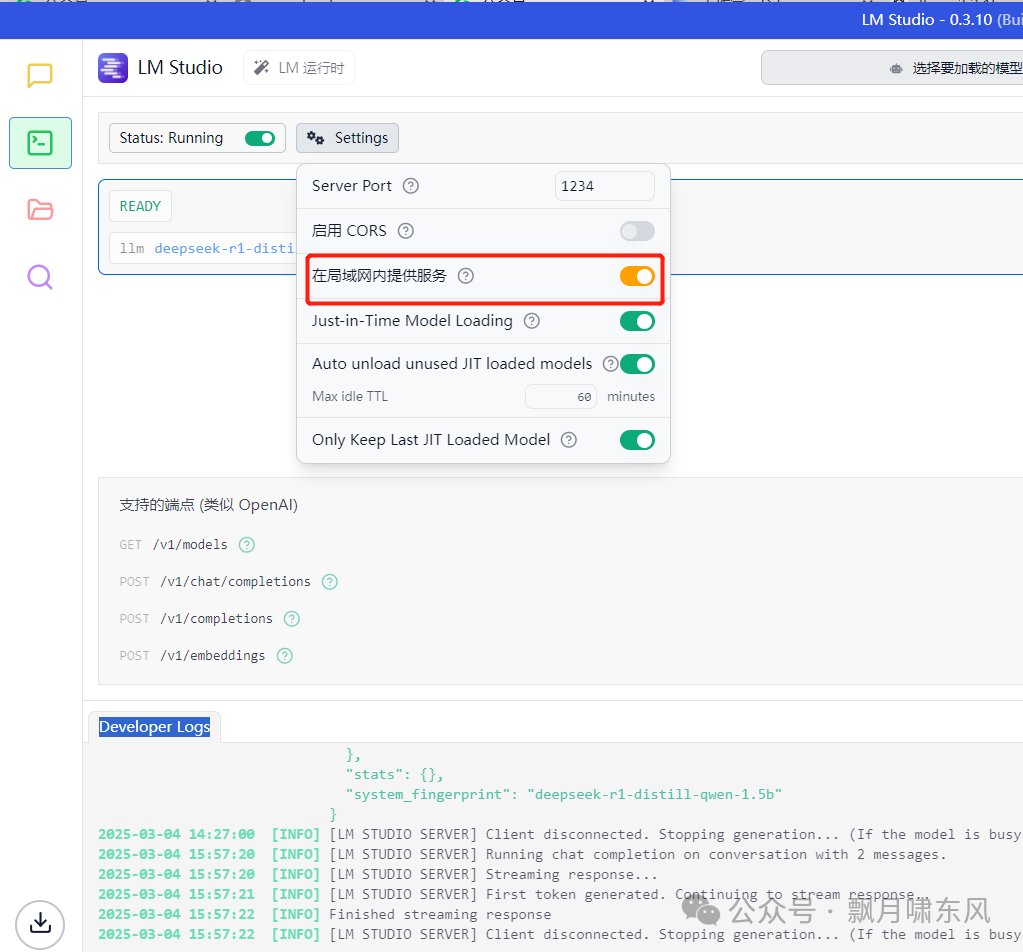Click help icon beside Auto unload unused JIT

[610, 364]
